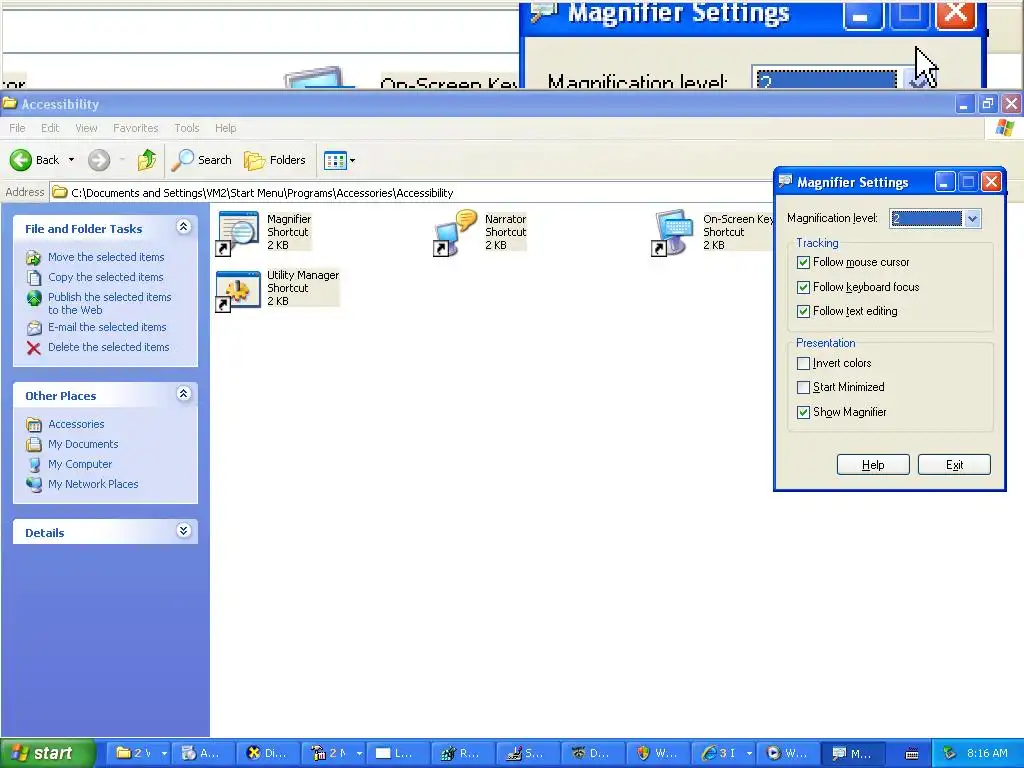Collapse the File and Folder Tasks panel

184,227
